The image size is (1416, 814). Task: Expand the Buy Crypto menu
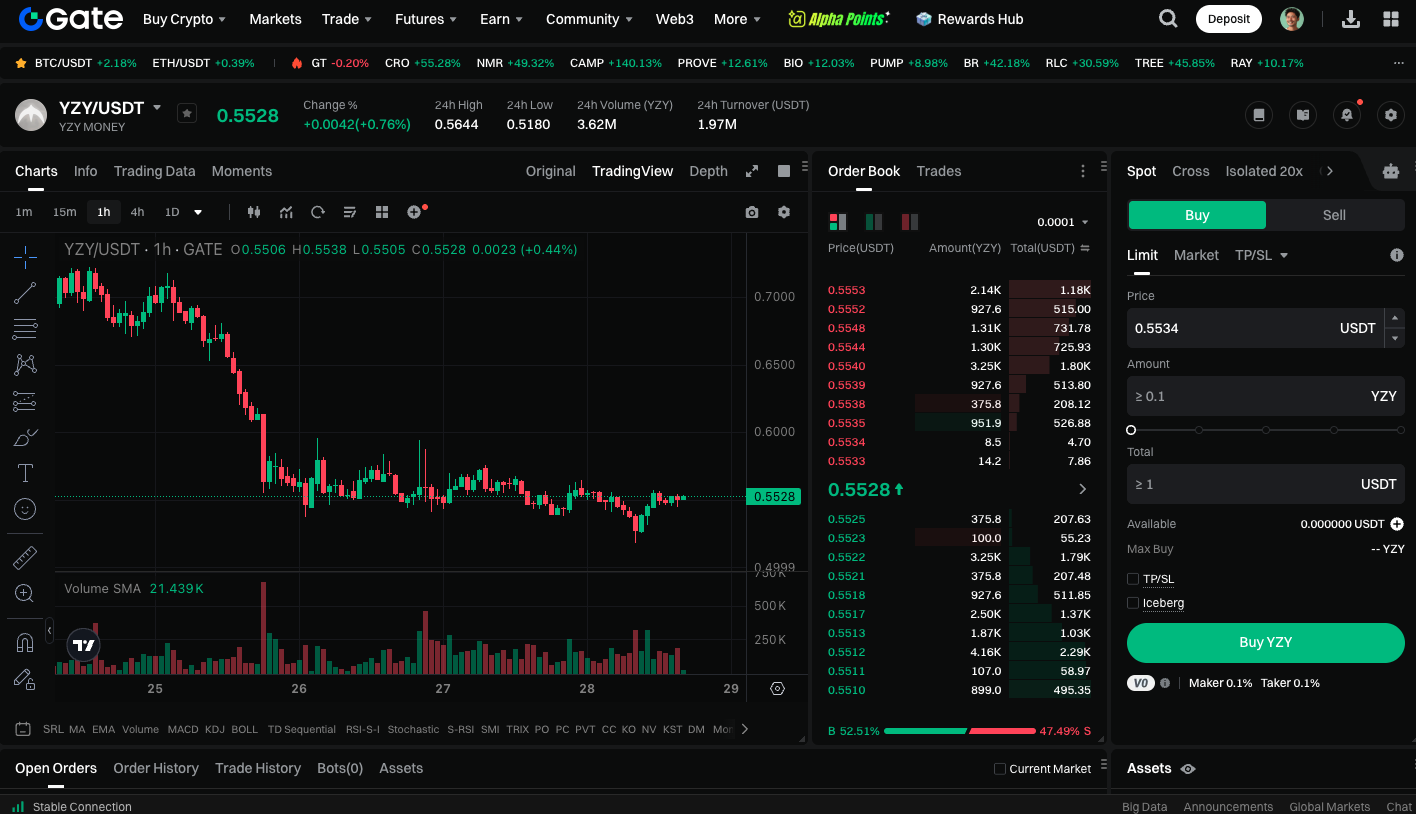point(184,19)
